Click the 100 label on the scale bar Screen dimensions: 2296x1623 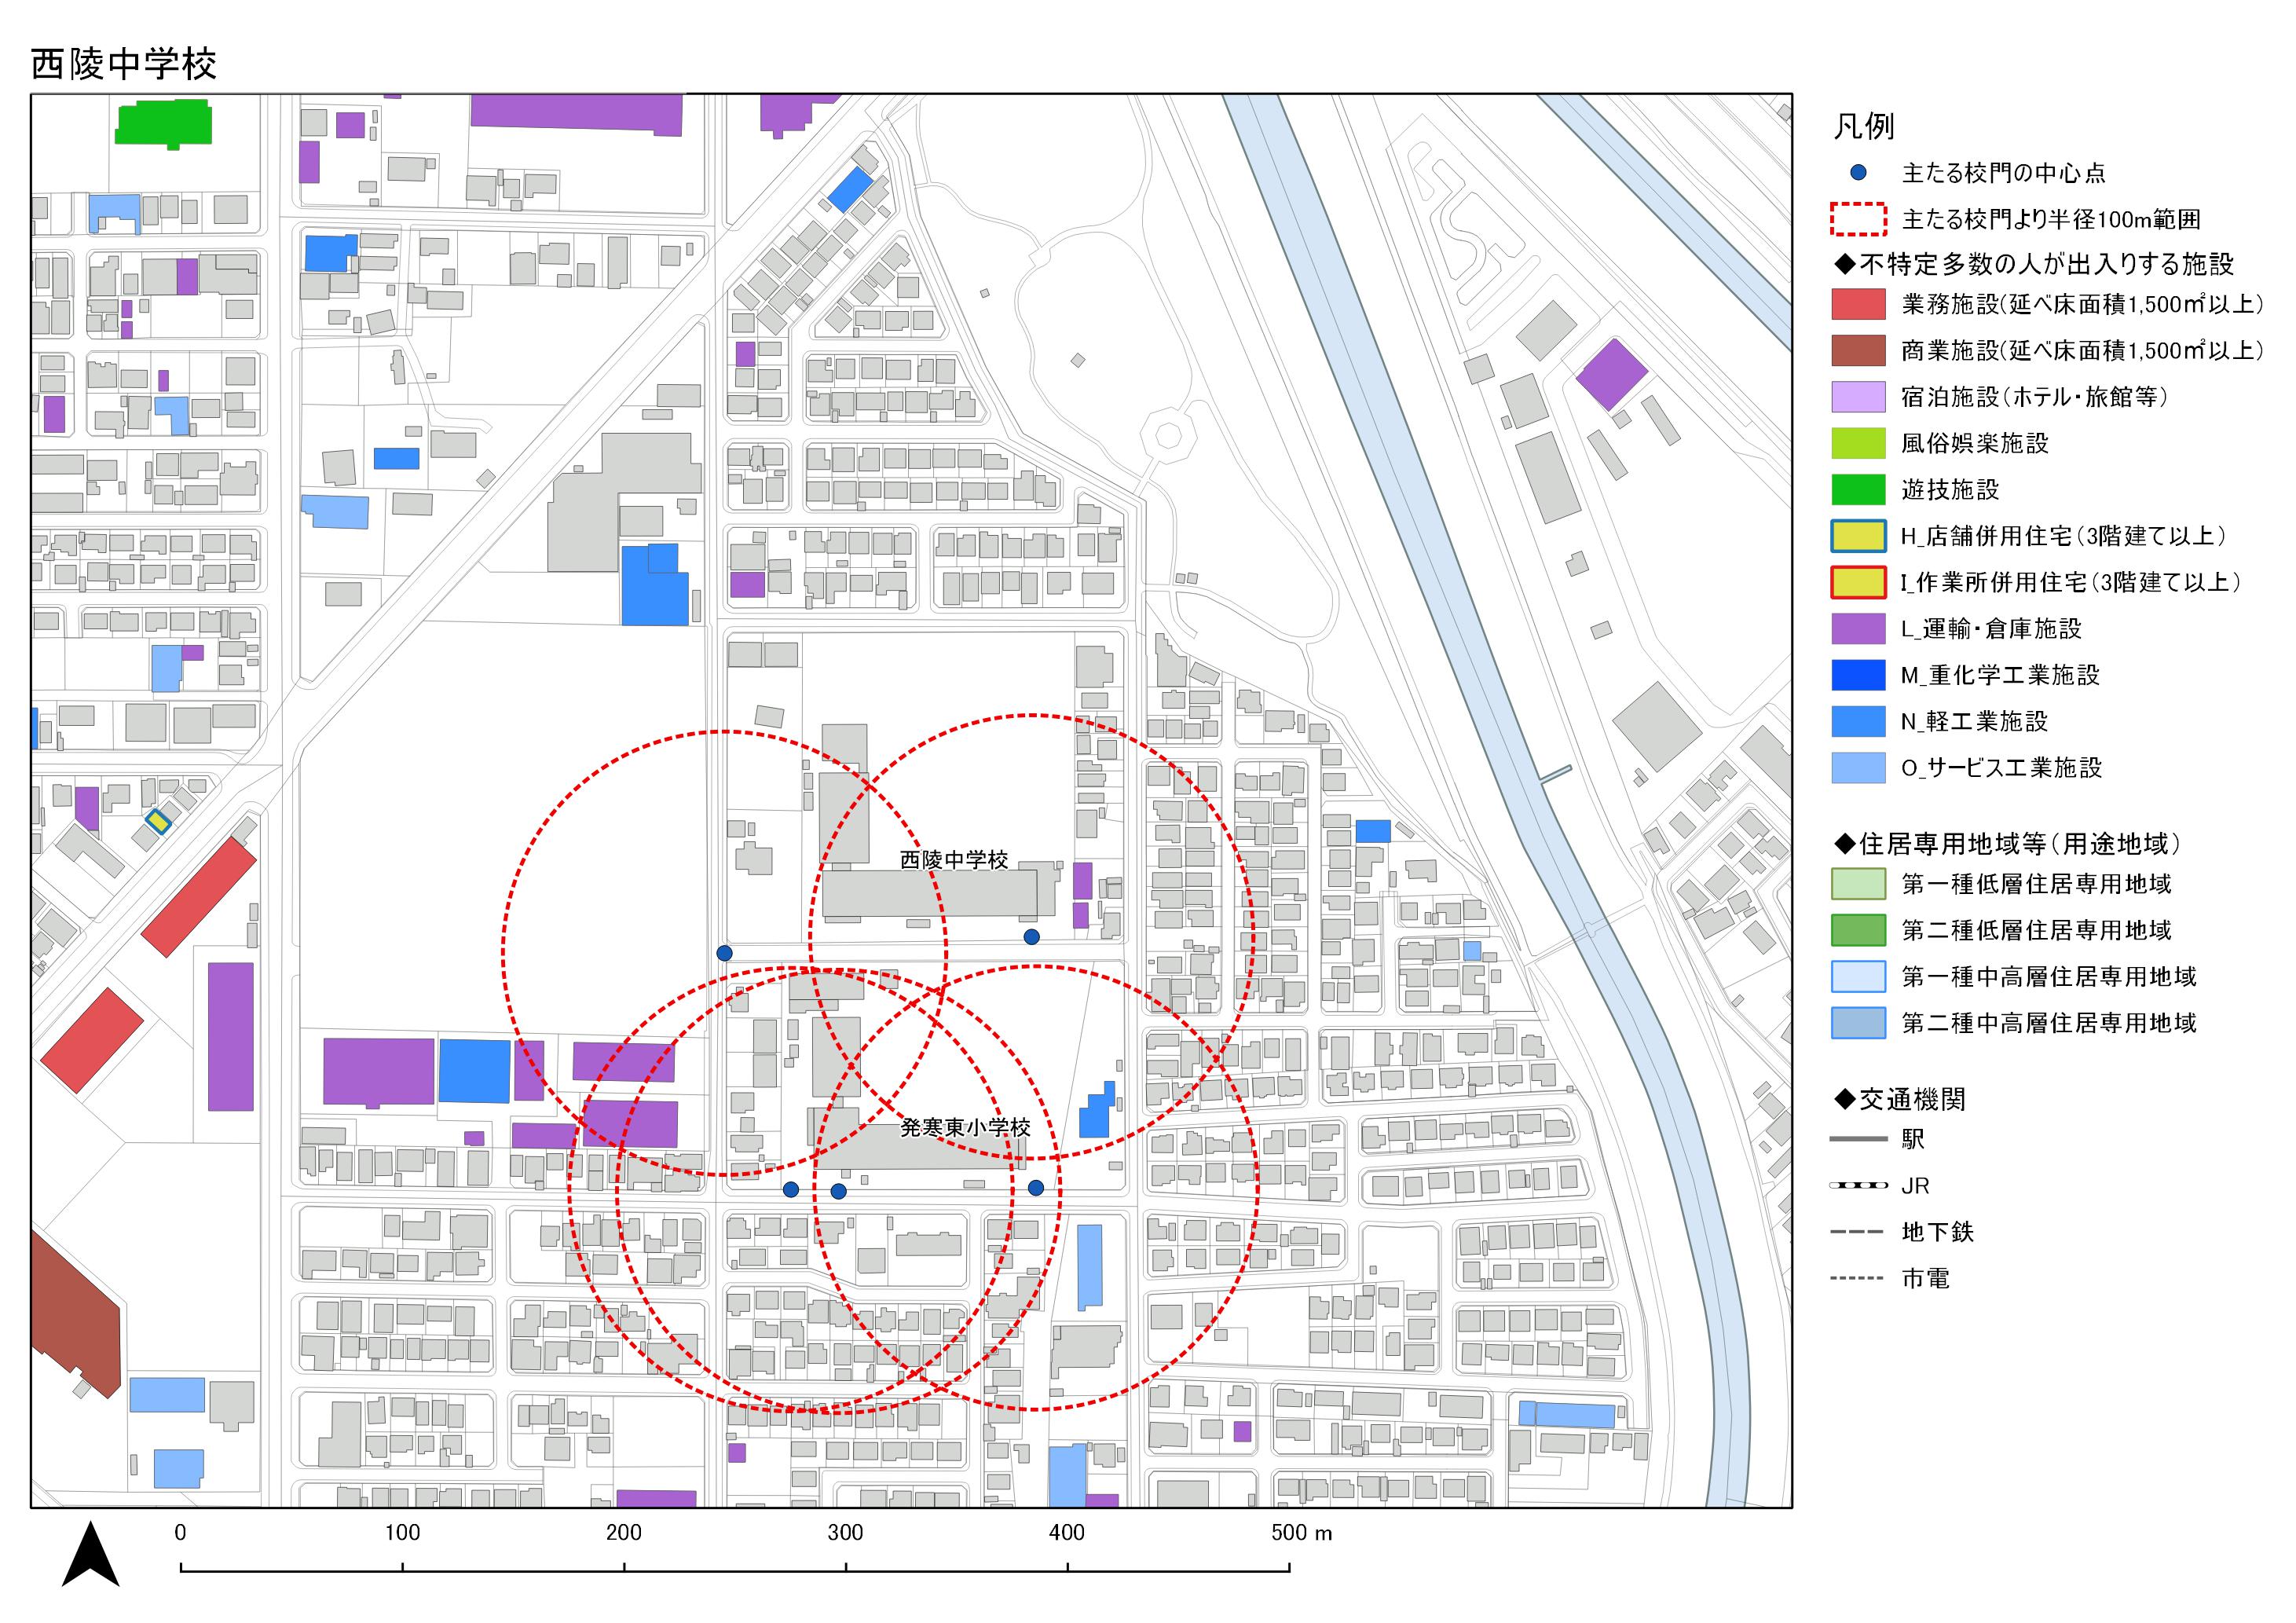pyautogui.click(x=402, y=1532)
